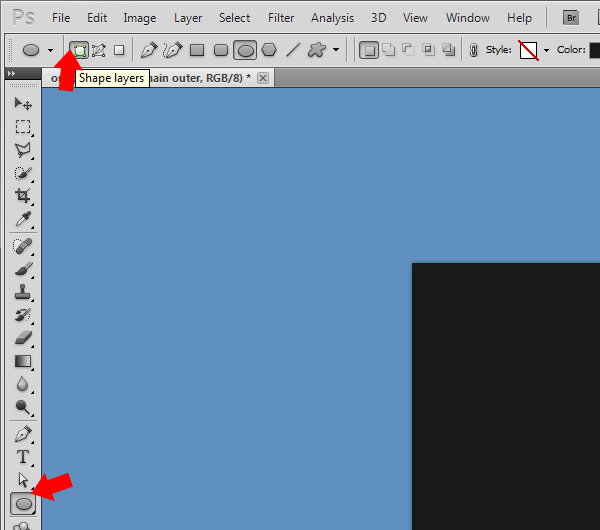This screenshot has height=530, width=600.
Task: Select the Rectangular Marquee tool
Action: pos(23,127)
